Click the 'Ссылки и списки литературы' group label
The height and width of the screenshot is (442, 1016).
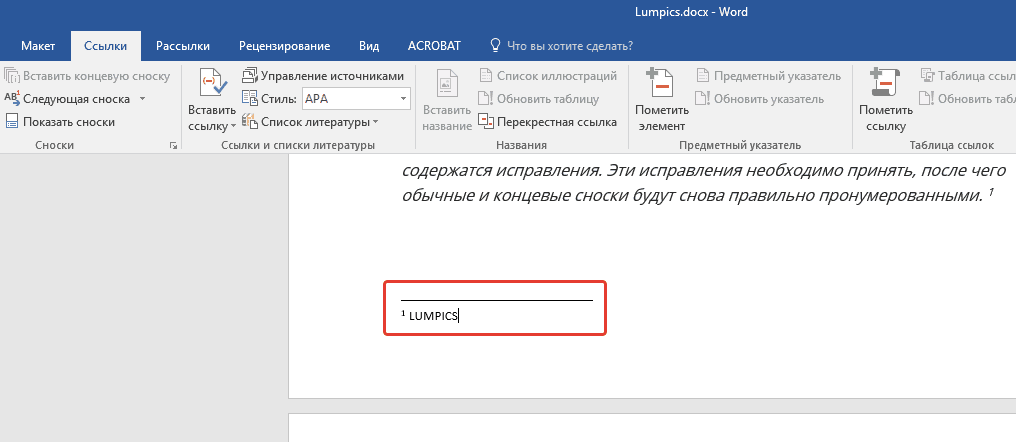point(298,145)
